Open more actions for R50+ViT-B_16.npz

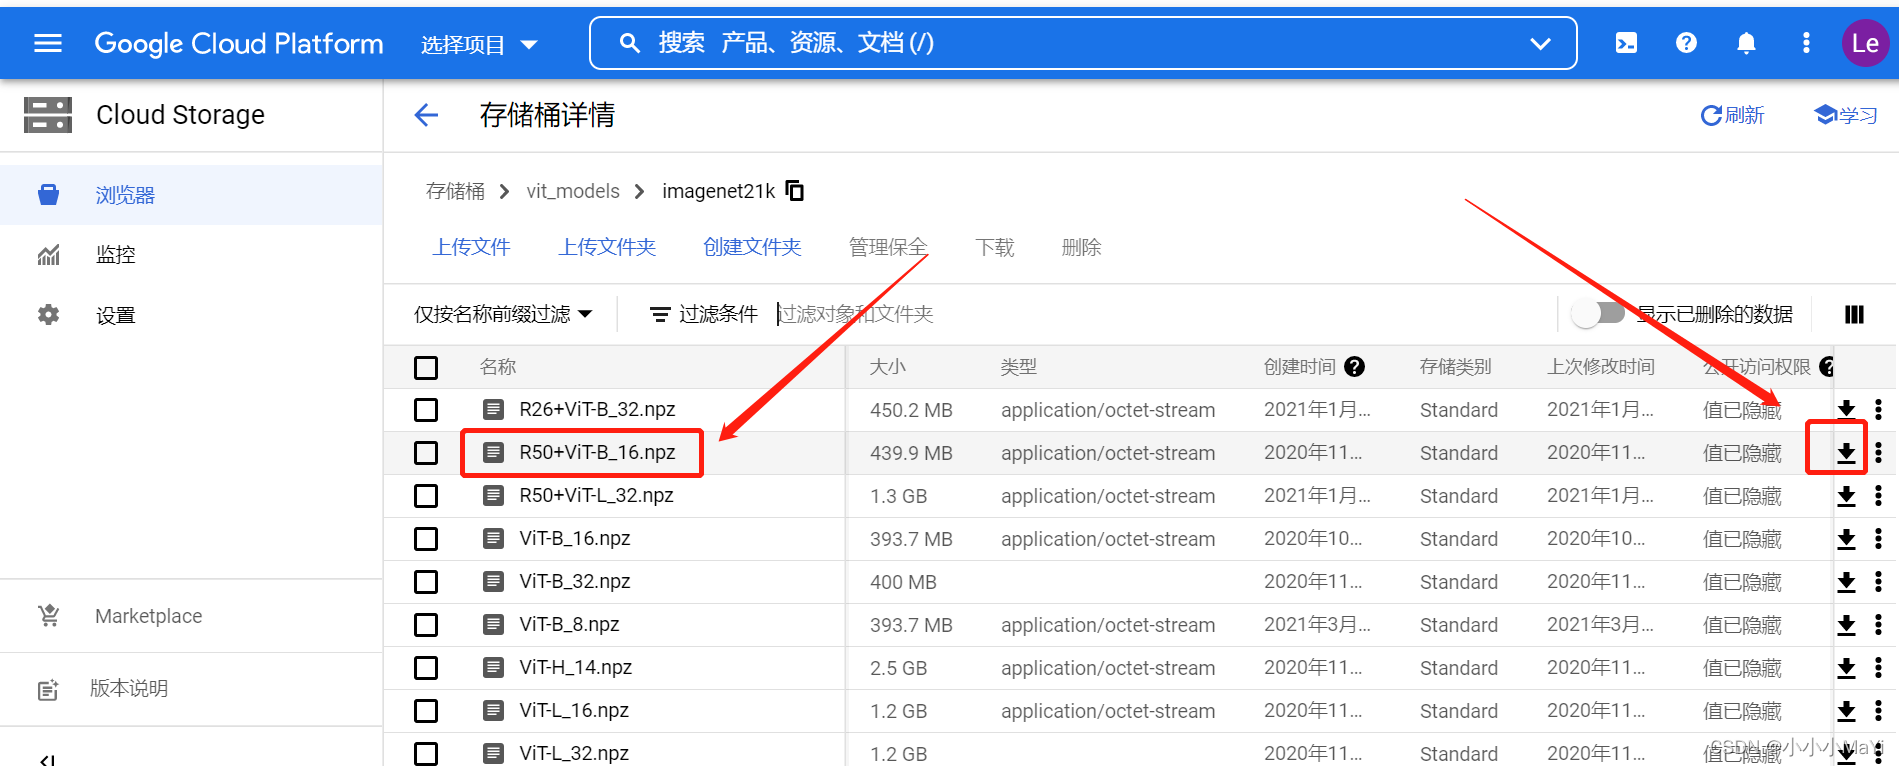point(1878,452)
